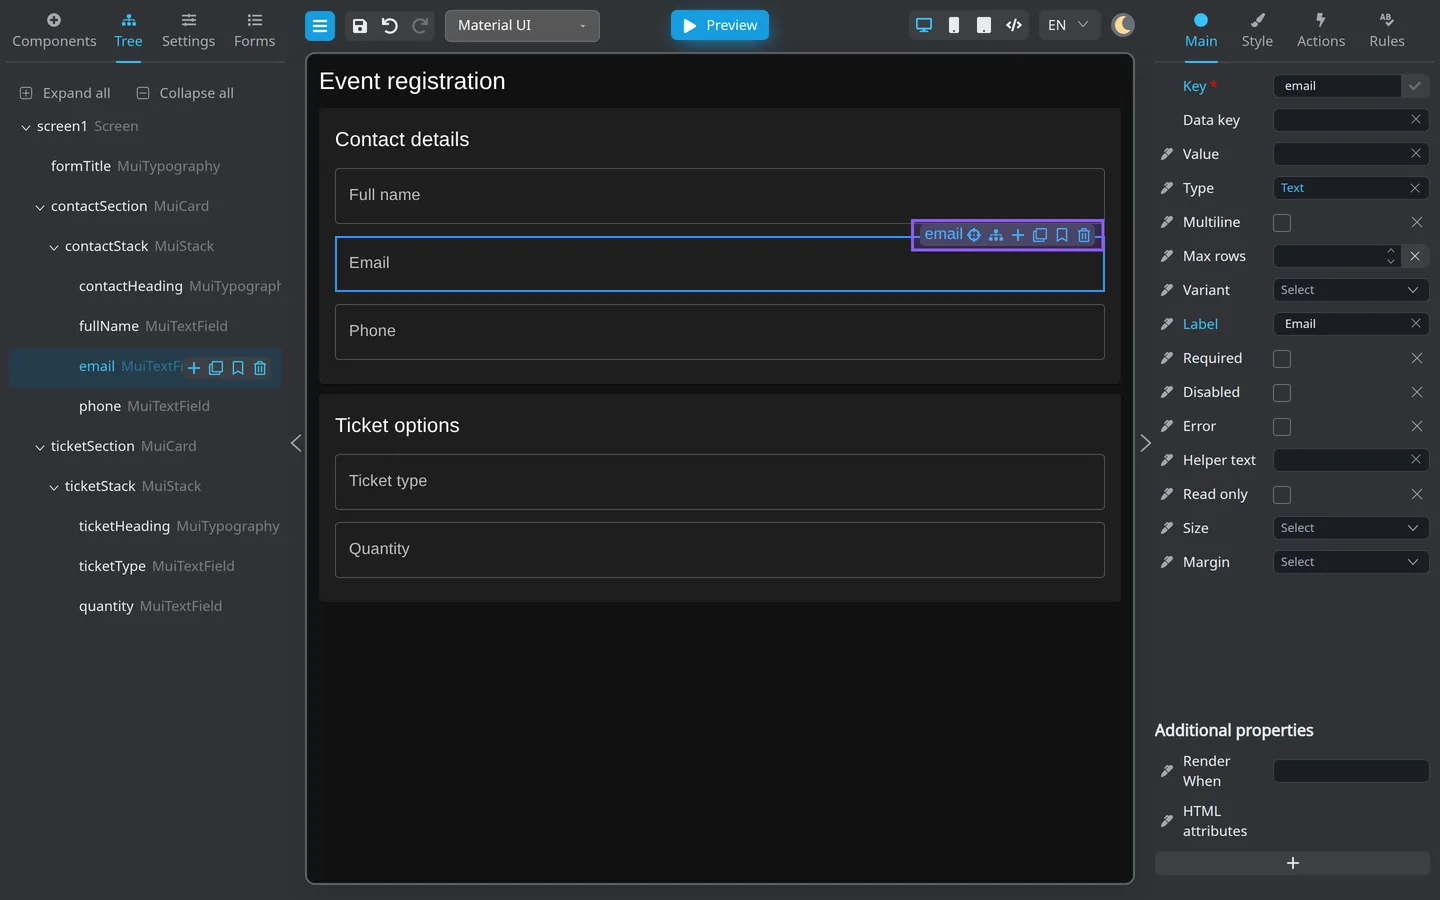Click bookmark icon on email tree row

click(238, 368)
